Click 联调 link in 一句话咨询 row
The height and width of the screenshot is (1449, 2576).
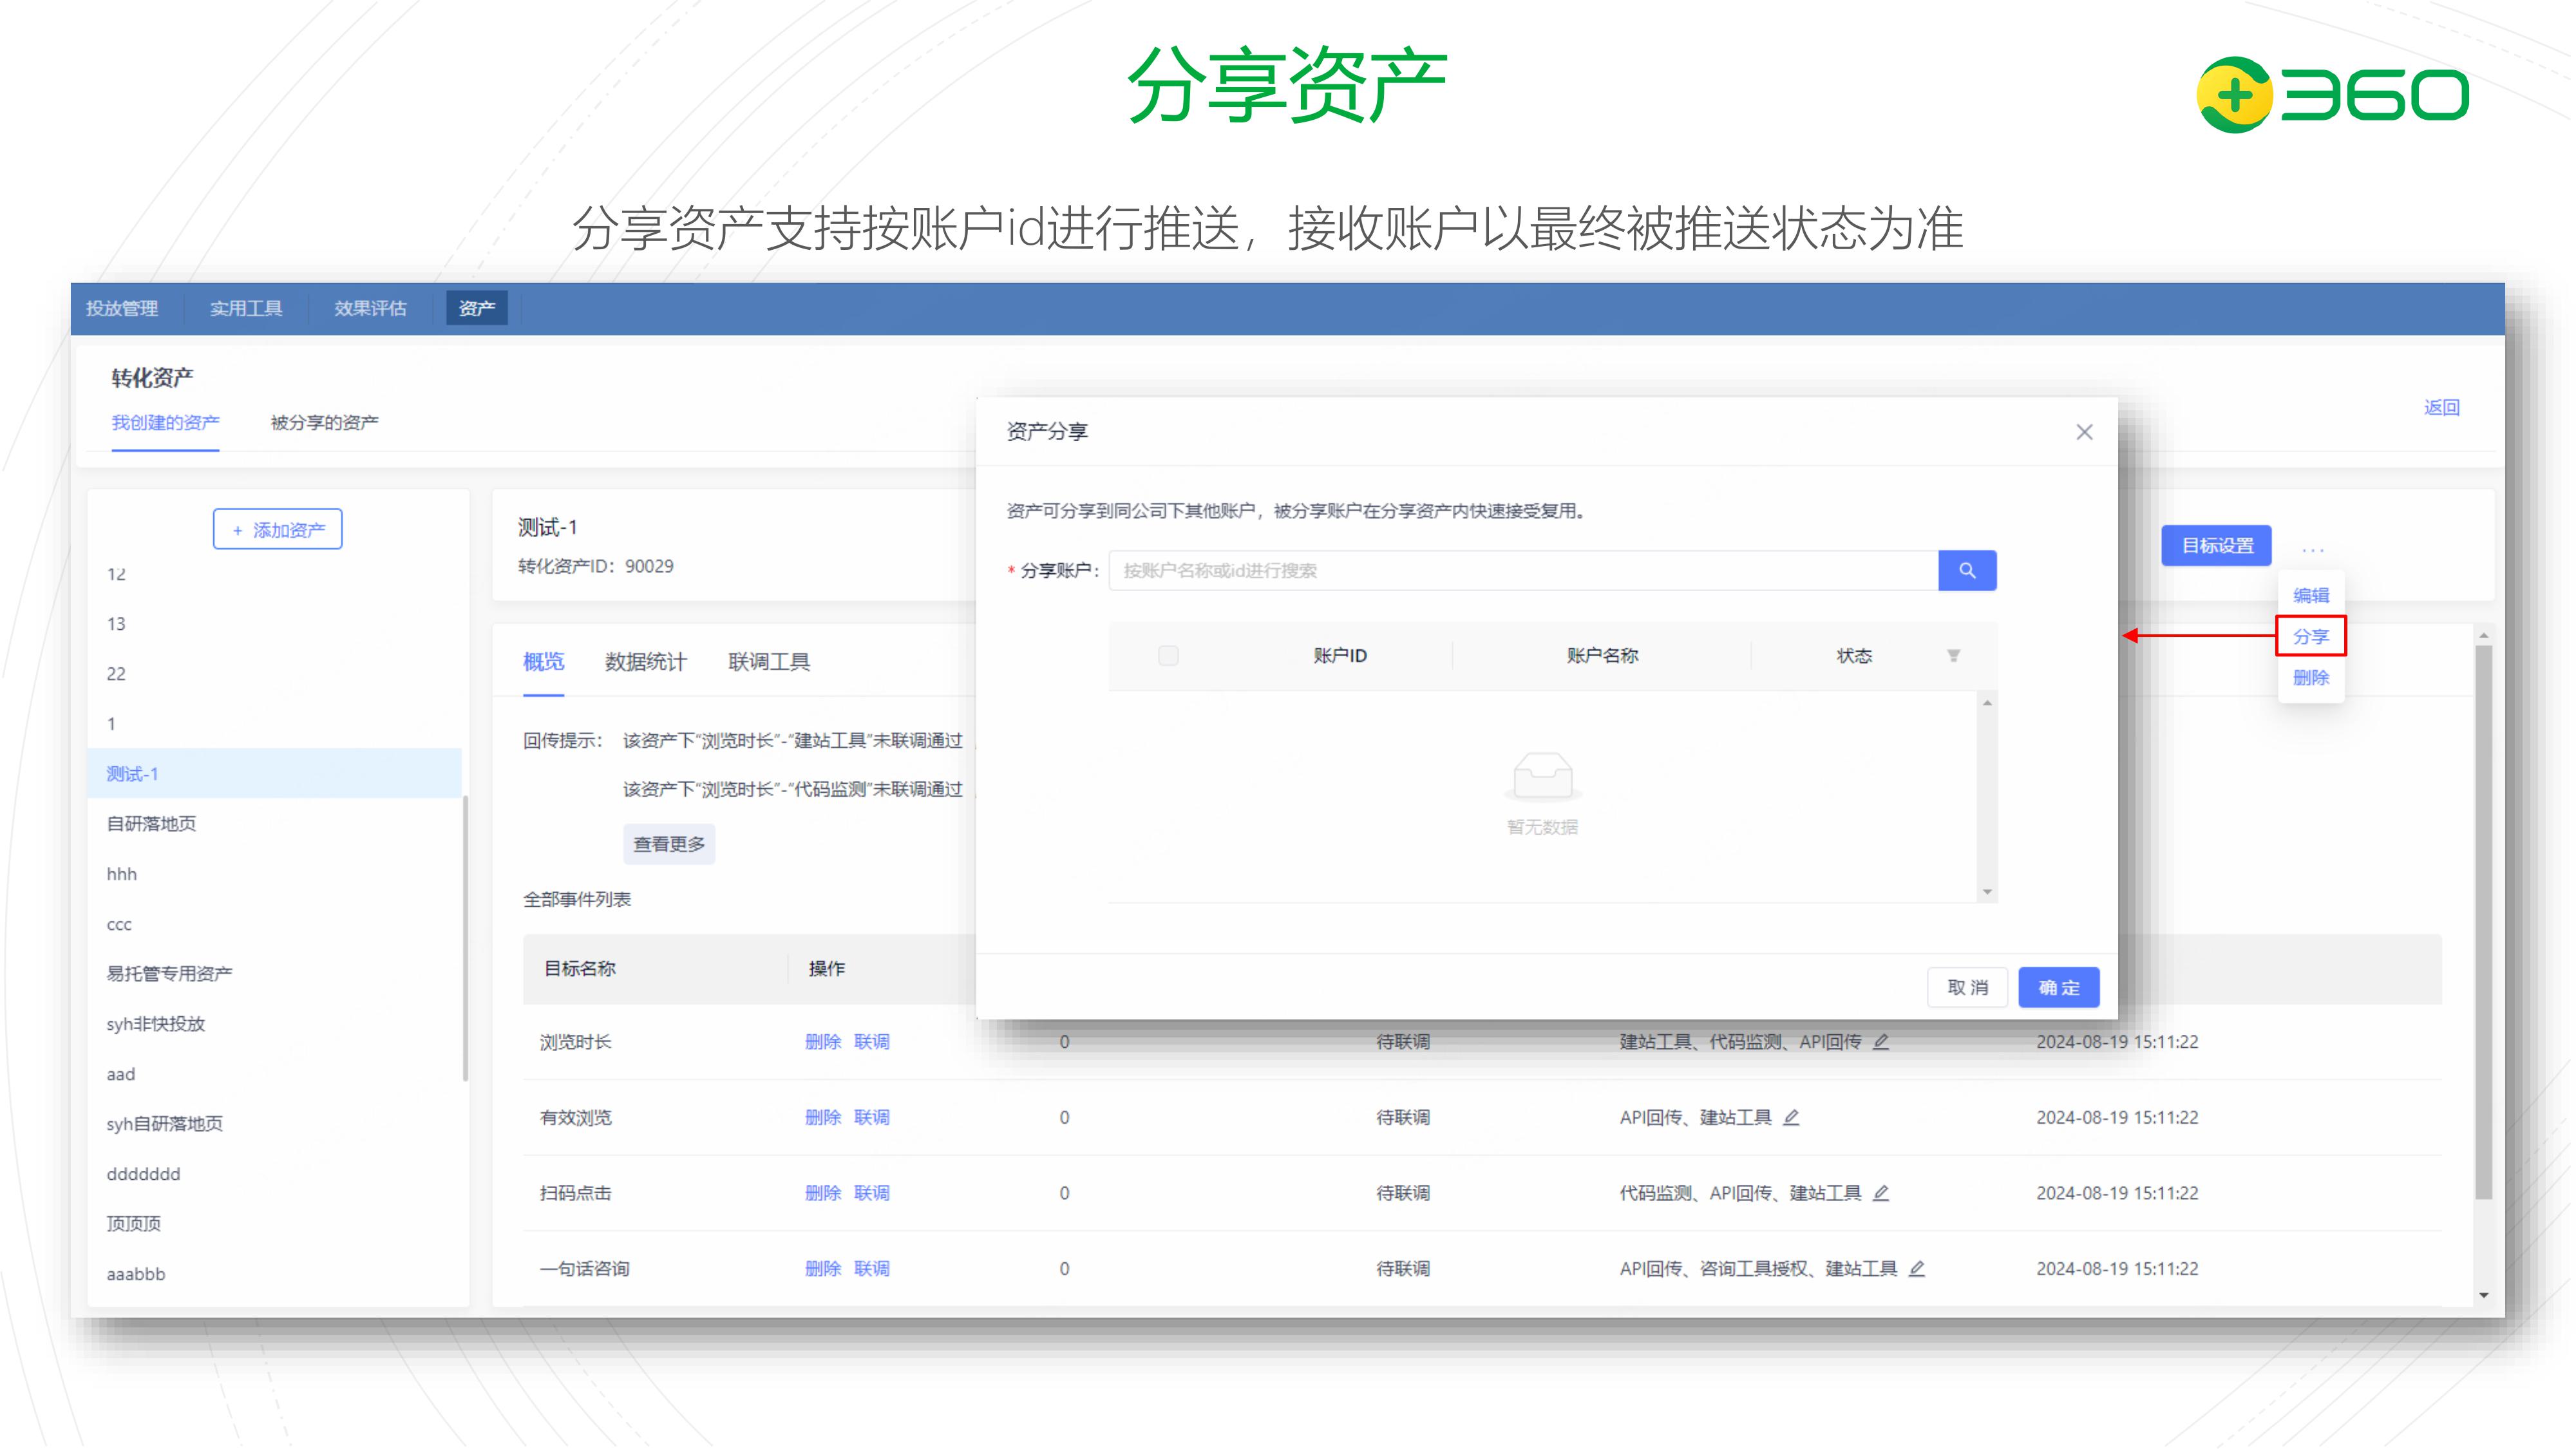871,1269
